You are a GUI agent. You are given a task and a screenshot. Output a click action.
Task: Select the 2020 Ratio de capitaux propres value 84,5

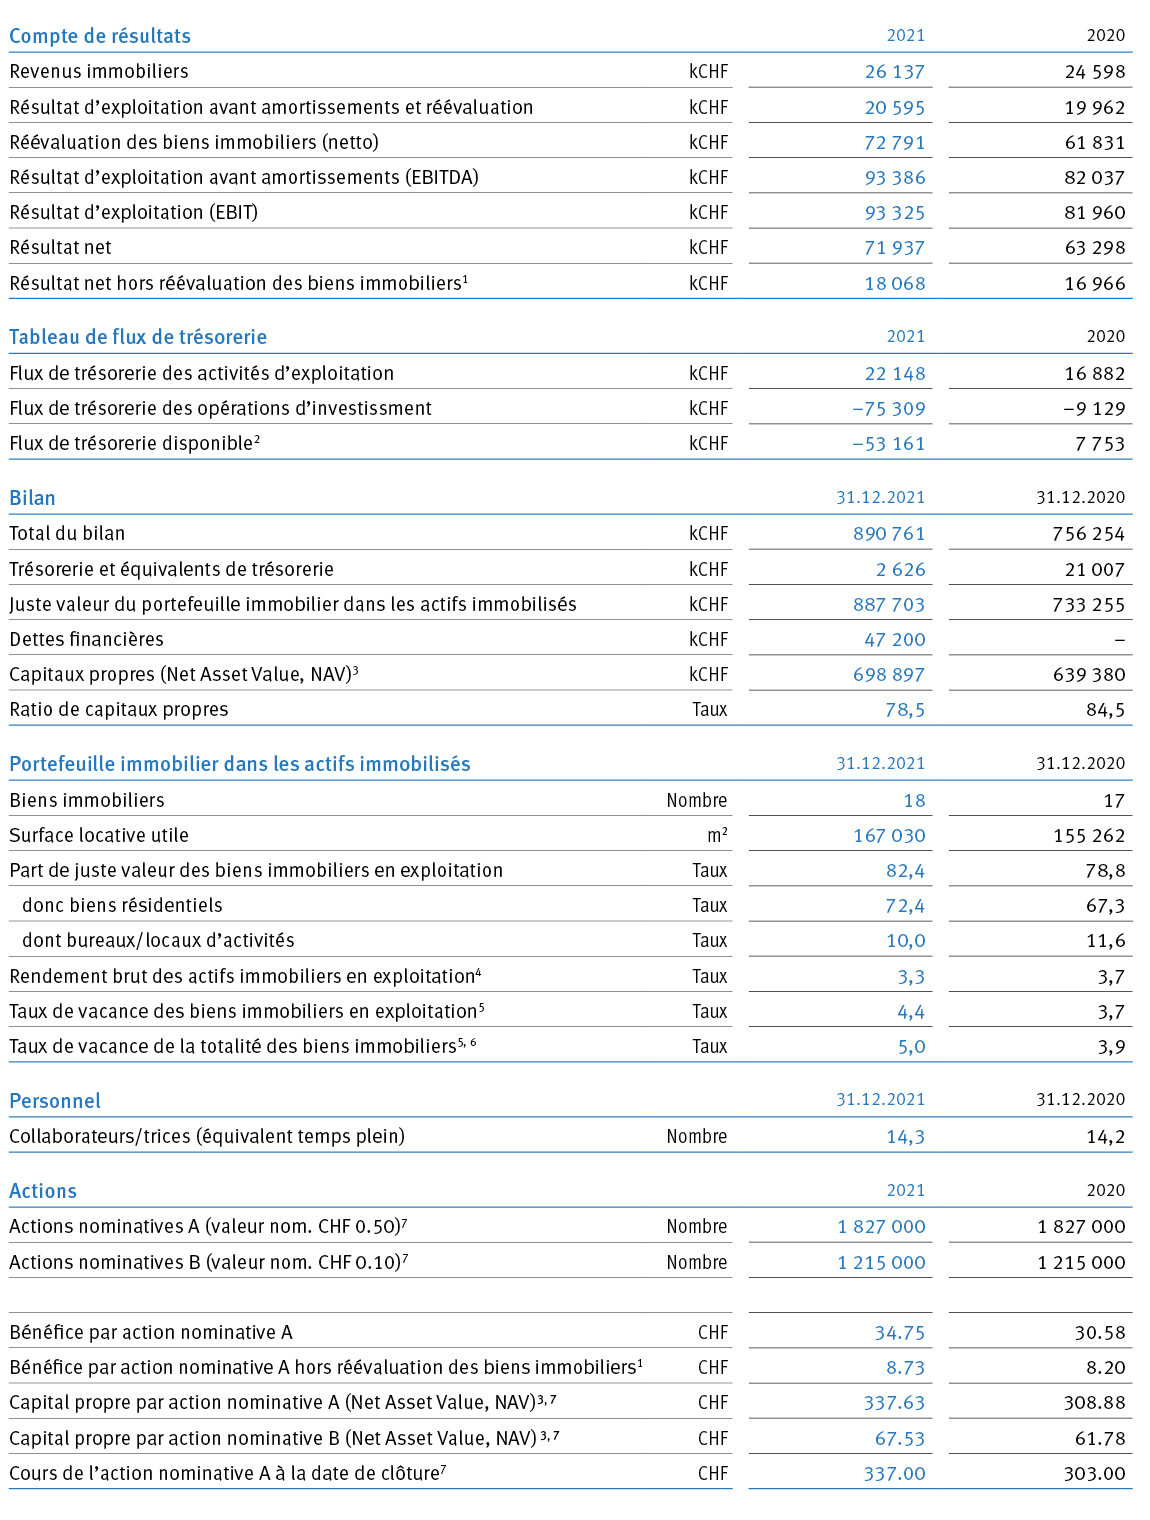[x=1105, y=710]
